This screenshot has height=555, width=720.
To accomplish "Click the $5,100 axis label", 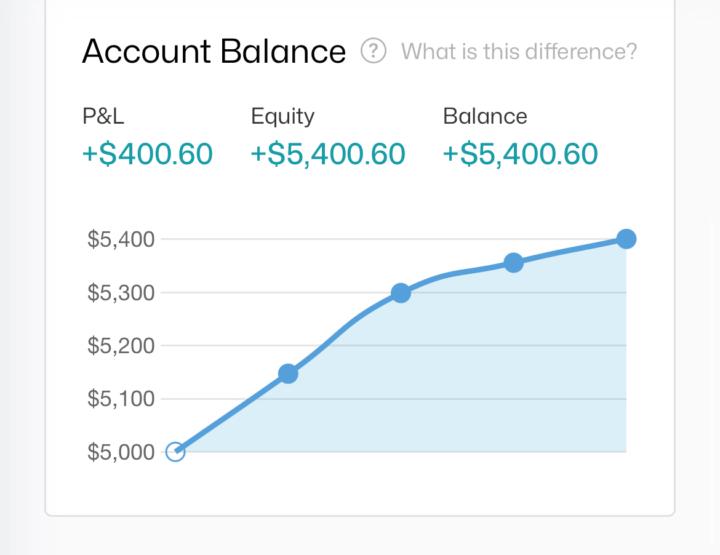I will [121, 398].
